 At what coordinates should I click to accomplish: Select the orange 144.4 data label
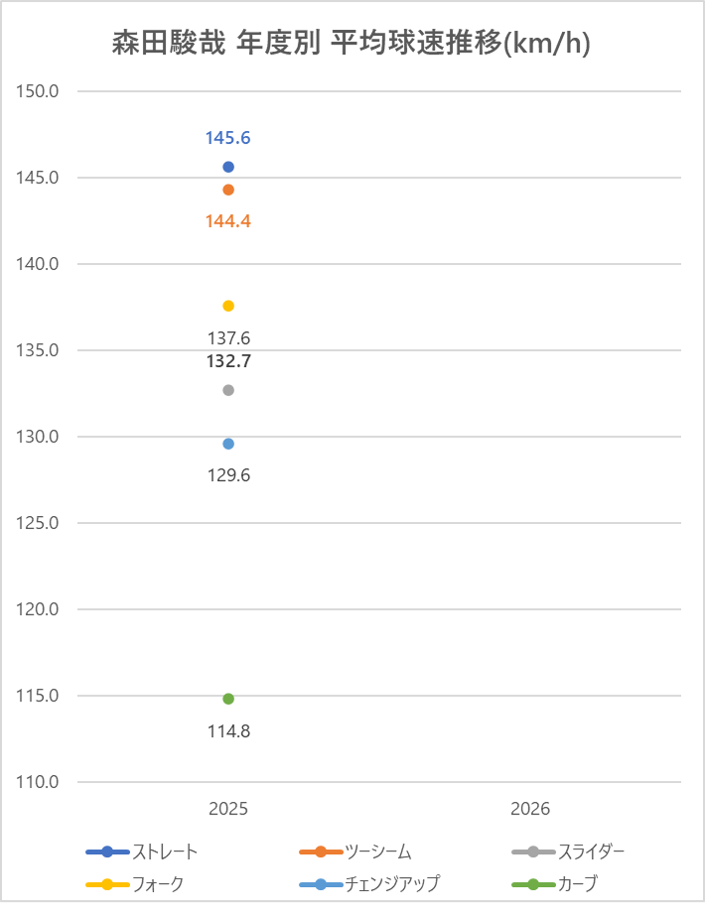pos(228,221)
